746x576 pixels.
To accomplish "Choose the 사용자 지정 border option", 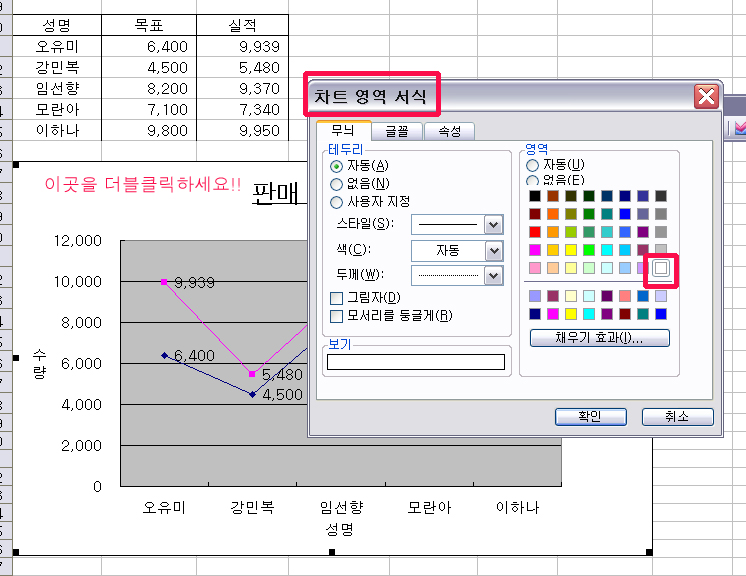I will coord(370,202).
